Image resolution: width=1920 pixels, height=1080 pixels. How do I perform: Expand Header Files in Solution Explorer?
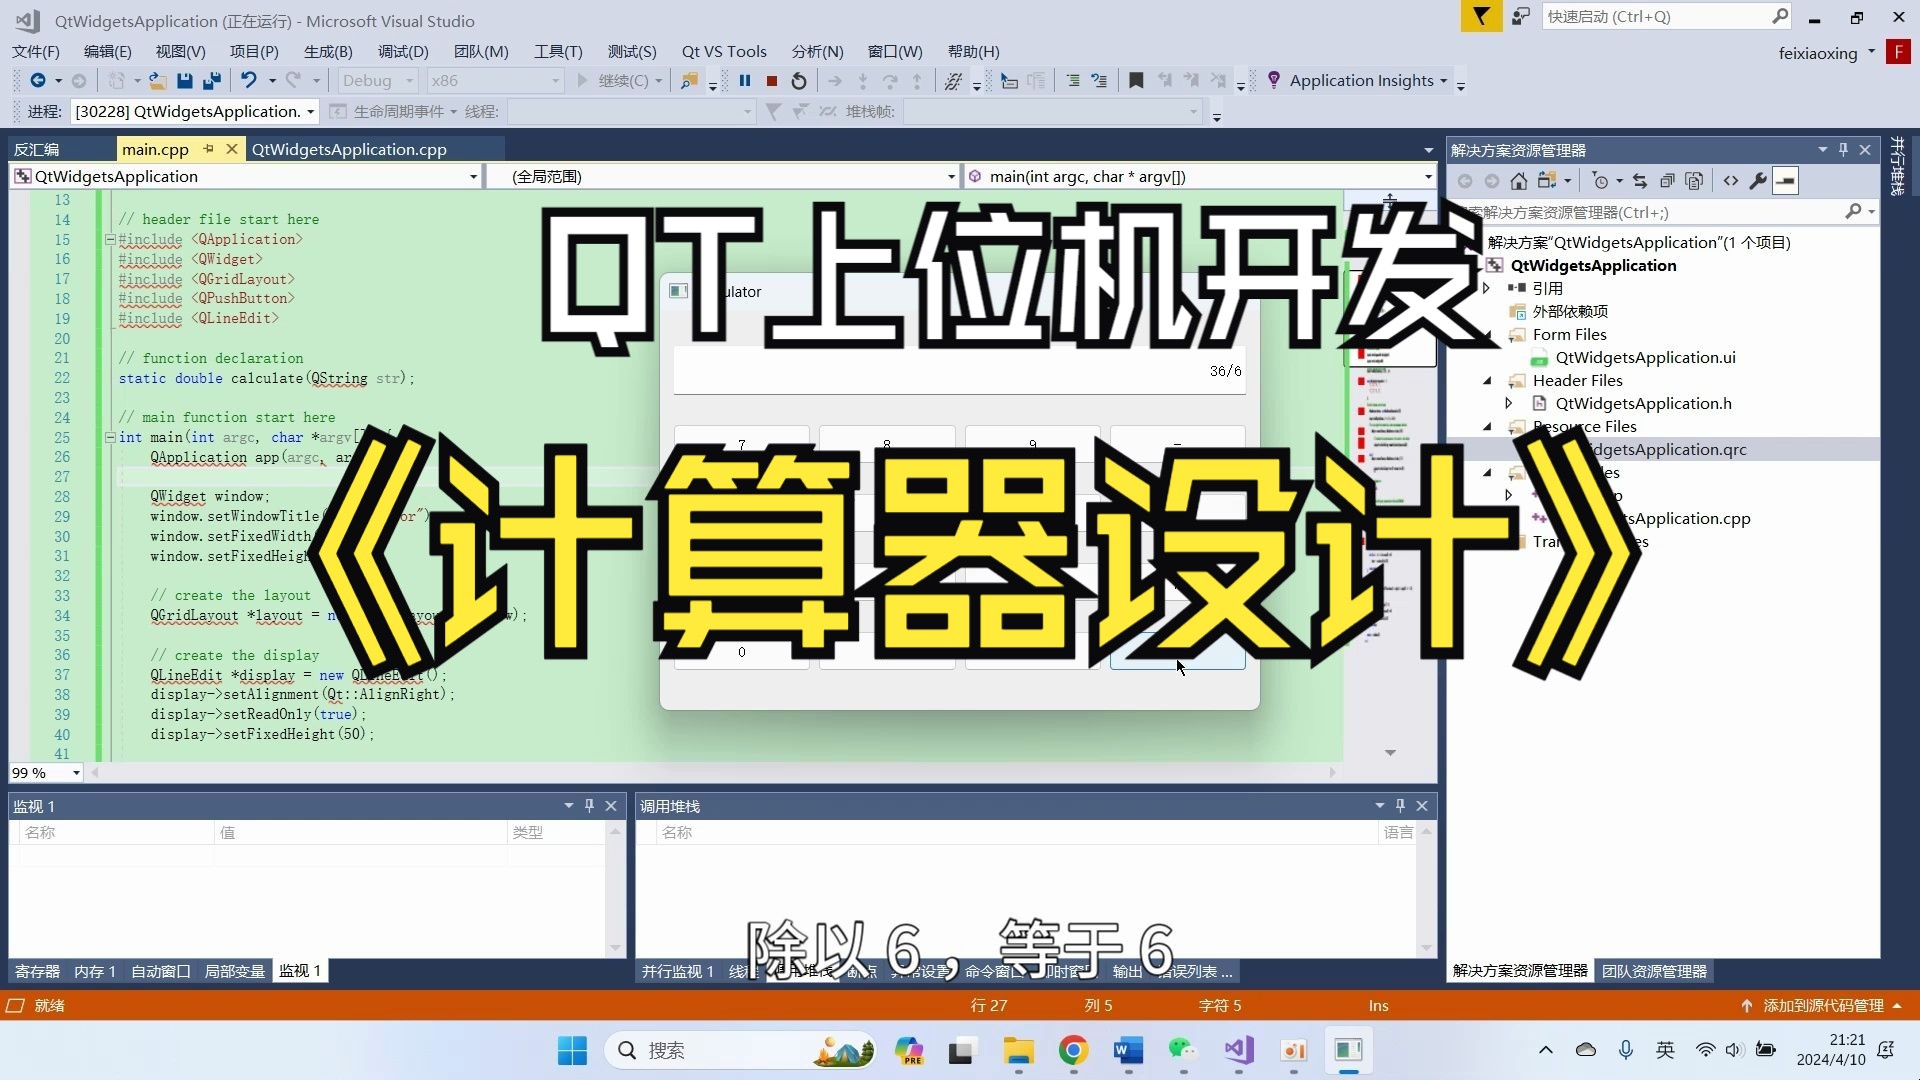tap(1489, 380)
